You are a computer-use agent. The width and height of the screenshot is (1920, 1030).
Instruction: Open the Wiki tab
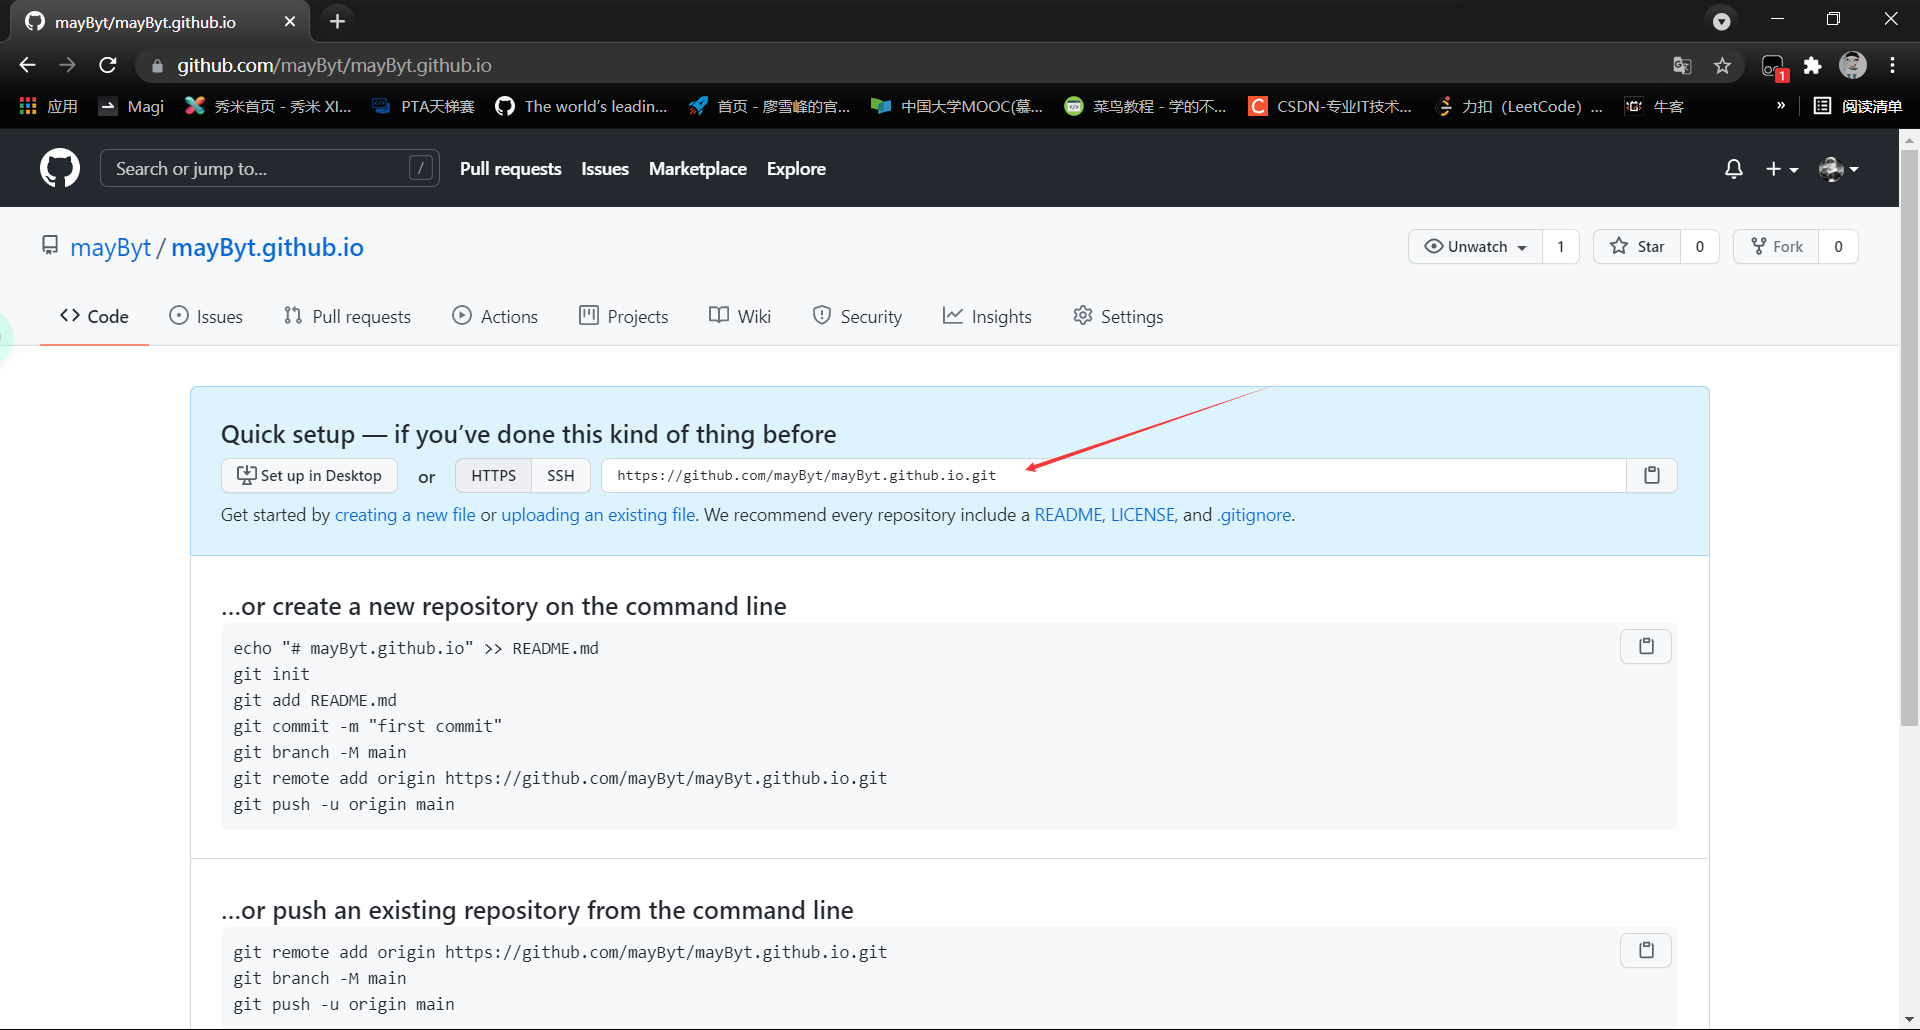(x=740, y=316)
